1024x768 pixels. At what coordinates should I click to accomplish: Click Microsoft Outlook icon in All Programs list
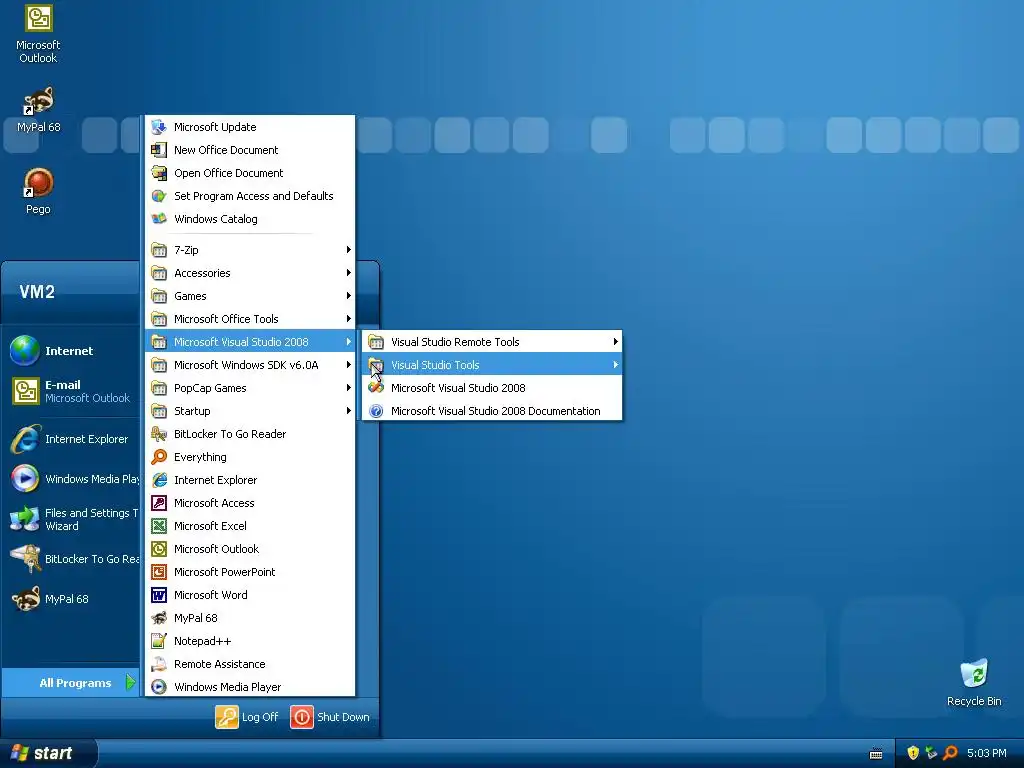coord(159,549)
